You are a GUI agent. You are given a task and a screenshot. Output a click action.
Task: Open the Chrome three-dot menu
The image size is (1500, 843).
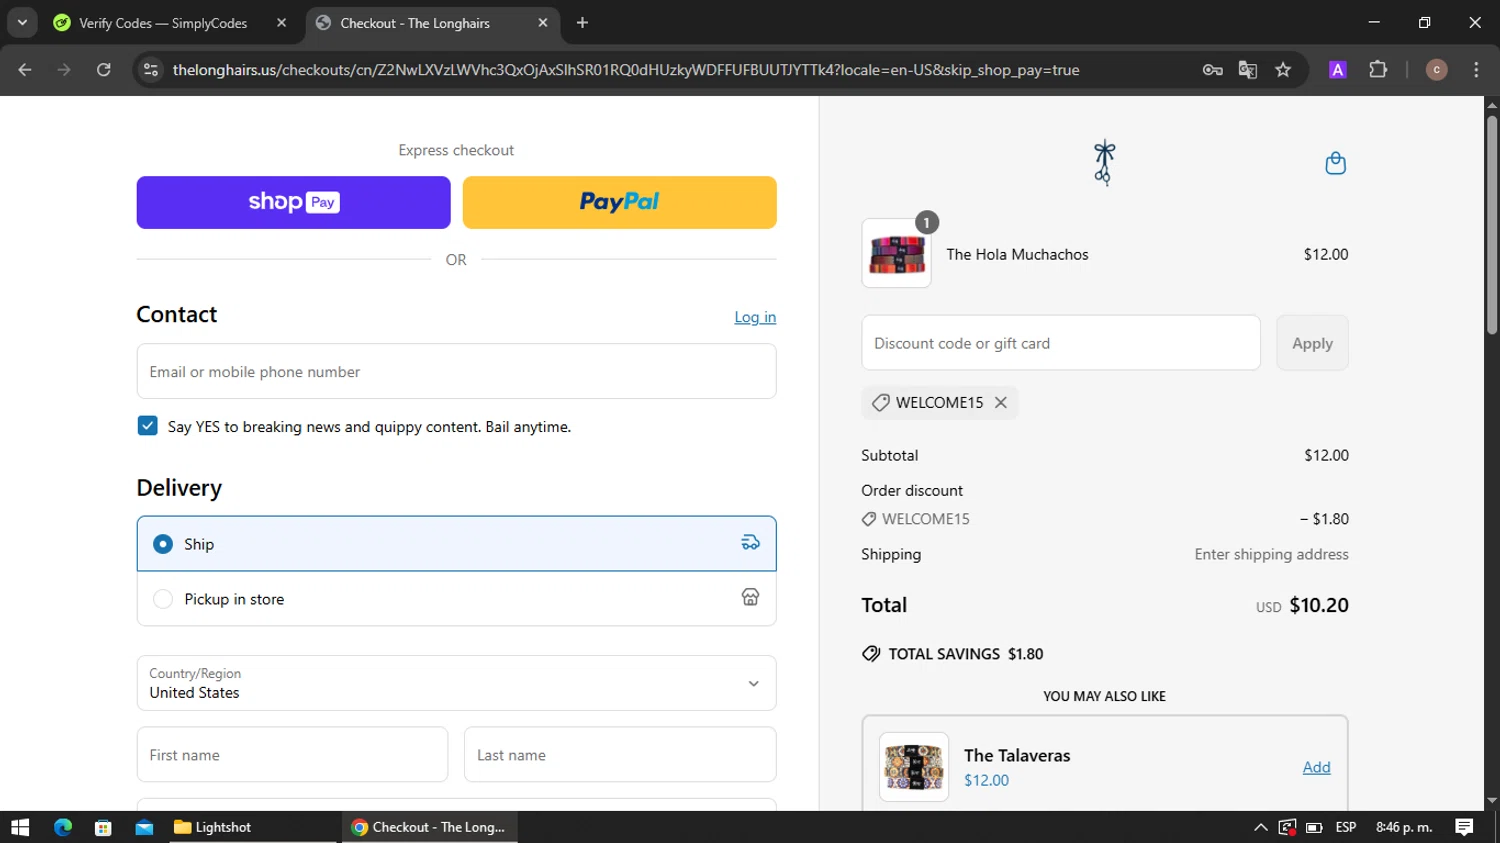point(1476,70)
